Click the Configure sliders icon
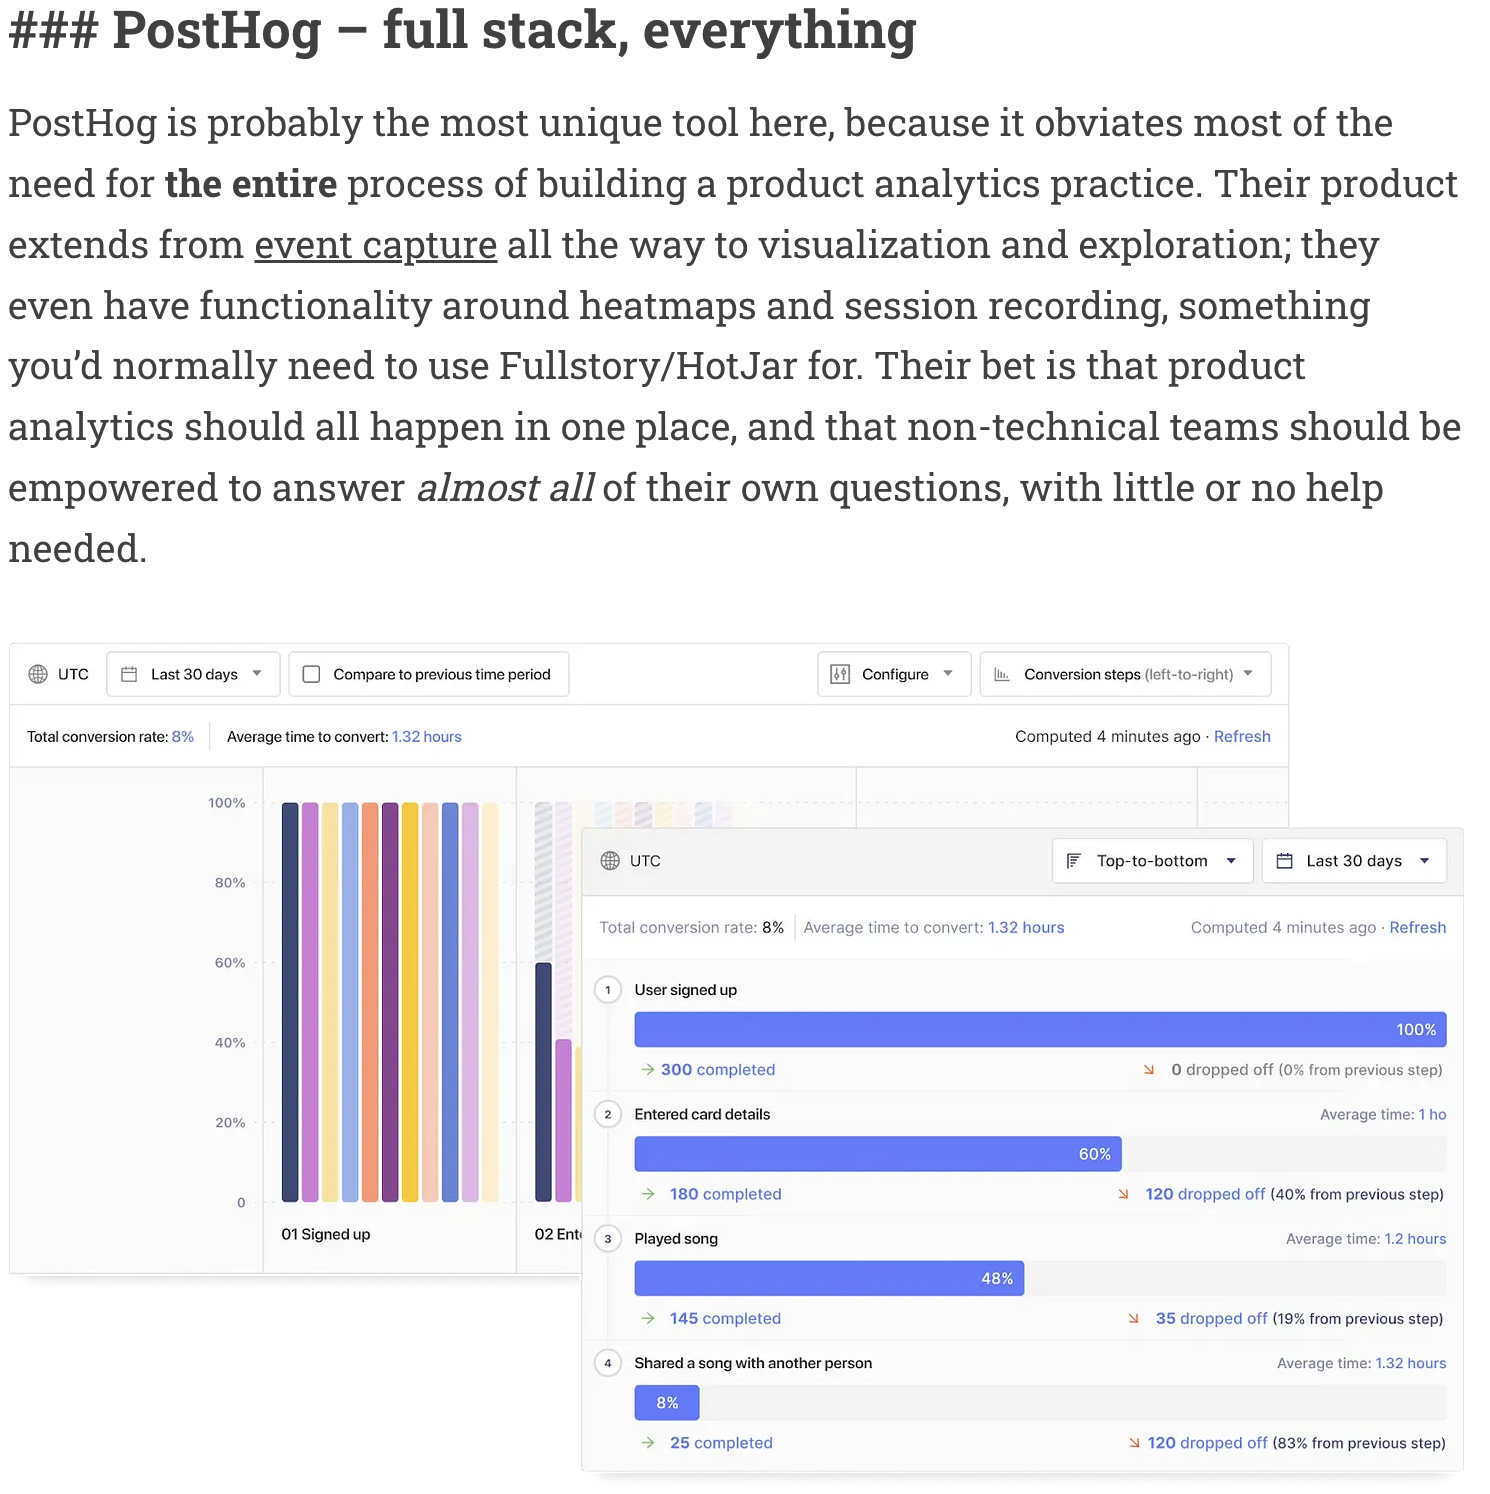This screenshot has width=1490, height=1494. click(x=840, y=674)
